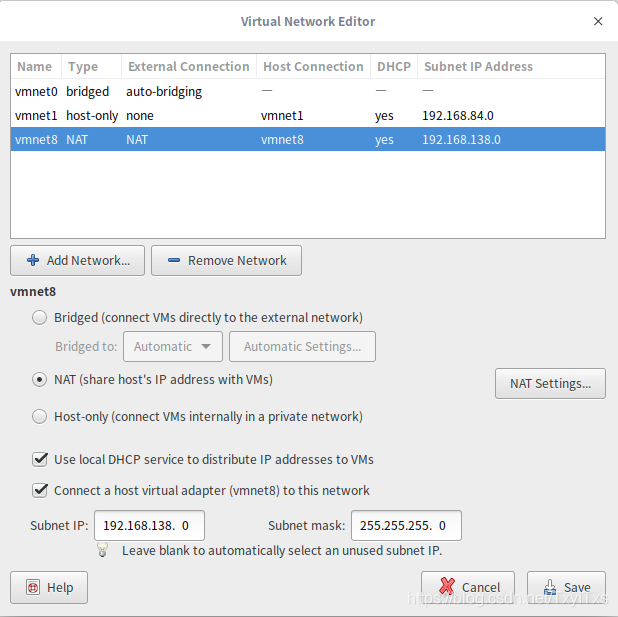Image resolution: width=618 pixels, height=617 pixels.
Task: Click the auto-bridging cell of vmnet0
Action: [164, 91]
